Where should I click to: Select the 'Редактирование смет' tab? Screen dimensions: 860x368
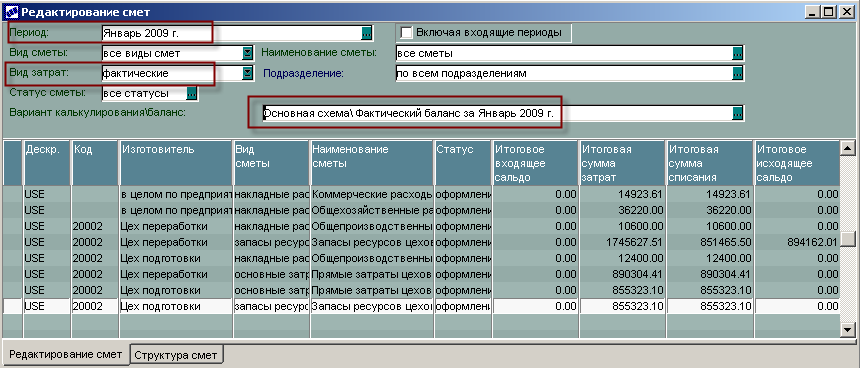pos(66,354)
